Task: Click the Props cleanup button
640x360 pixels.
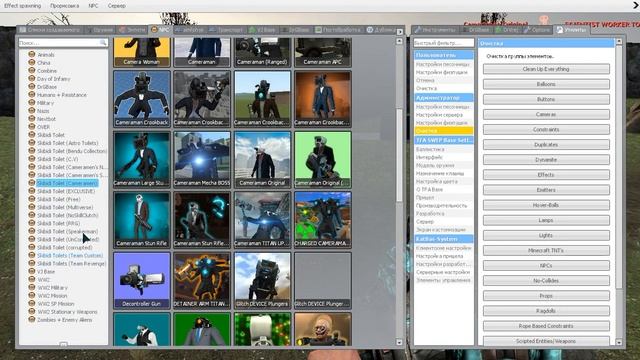Action: tap(546, 296)
